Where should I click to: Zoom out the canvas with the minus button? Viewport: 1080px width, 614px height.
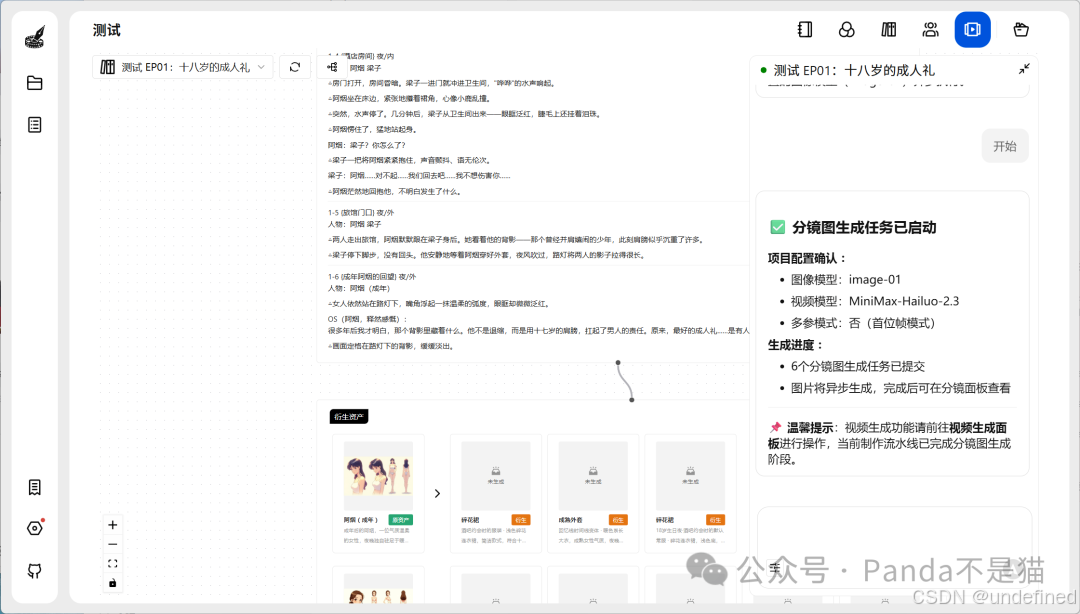[x=112, y=544]
